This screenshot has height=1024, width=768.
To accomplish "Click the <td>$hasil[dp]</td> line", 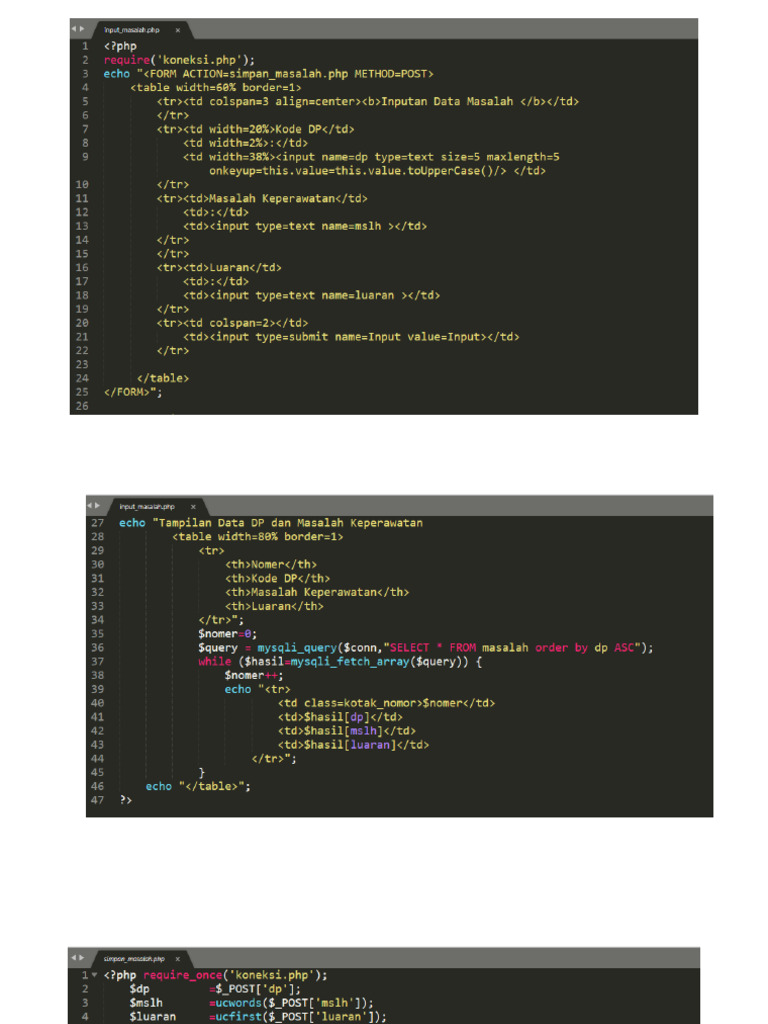I will (340, 717).
